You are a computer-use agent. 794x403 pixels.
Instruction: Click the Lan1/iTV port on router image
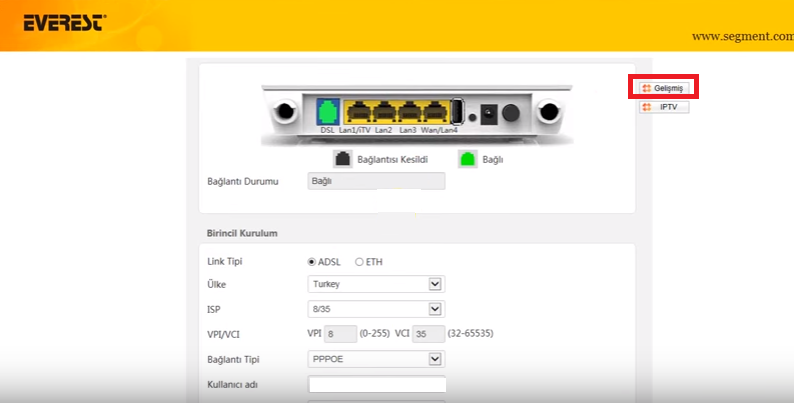click(358, 112)
